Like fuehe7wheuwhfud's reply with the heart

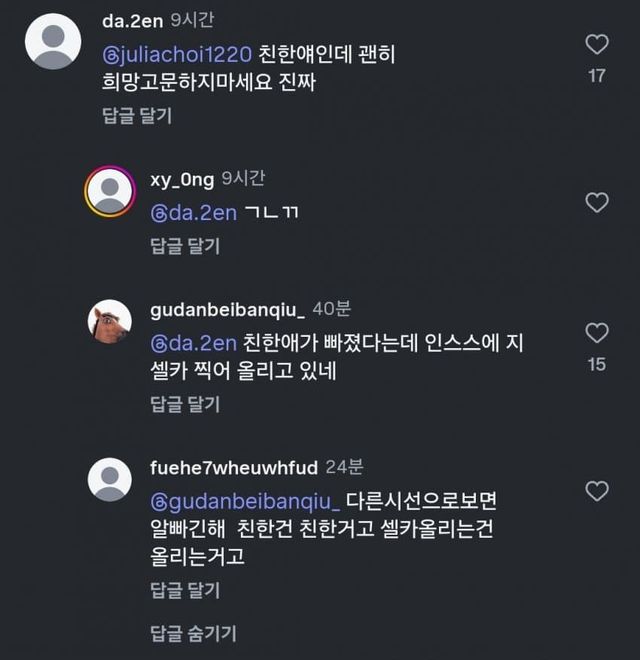coord(596,491)
